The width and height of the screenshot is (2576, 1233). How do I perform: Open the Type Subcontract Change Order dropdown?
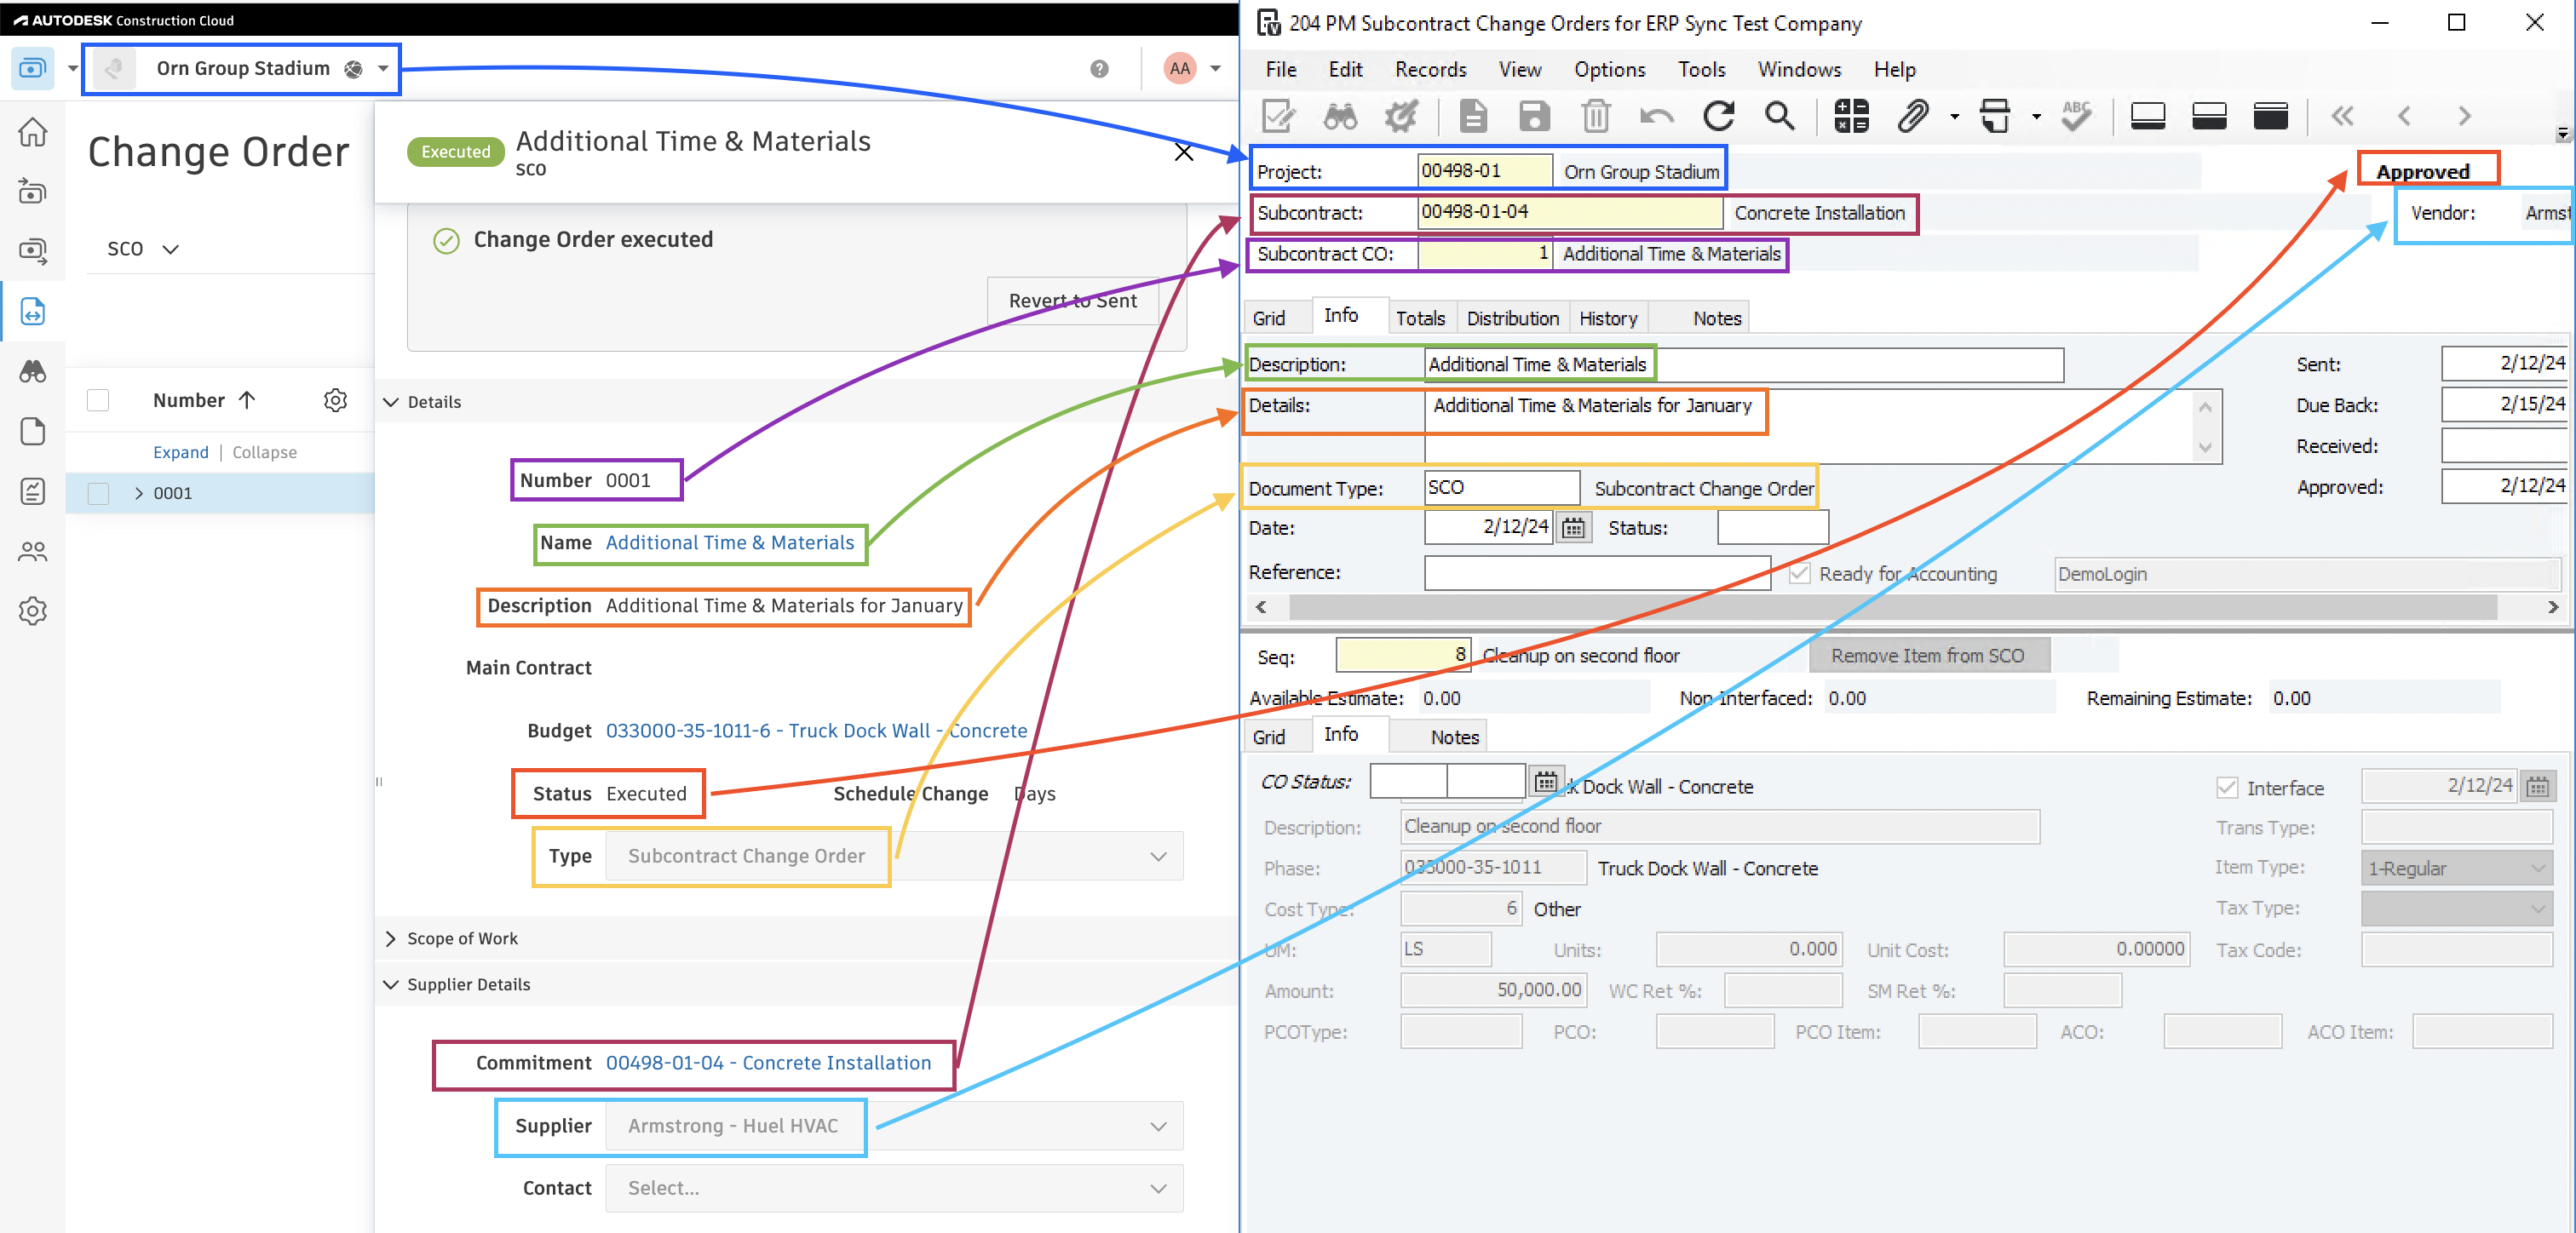[x=894, y=856]
